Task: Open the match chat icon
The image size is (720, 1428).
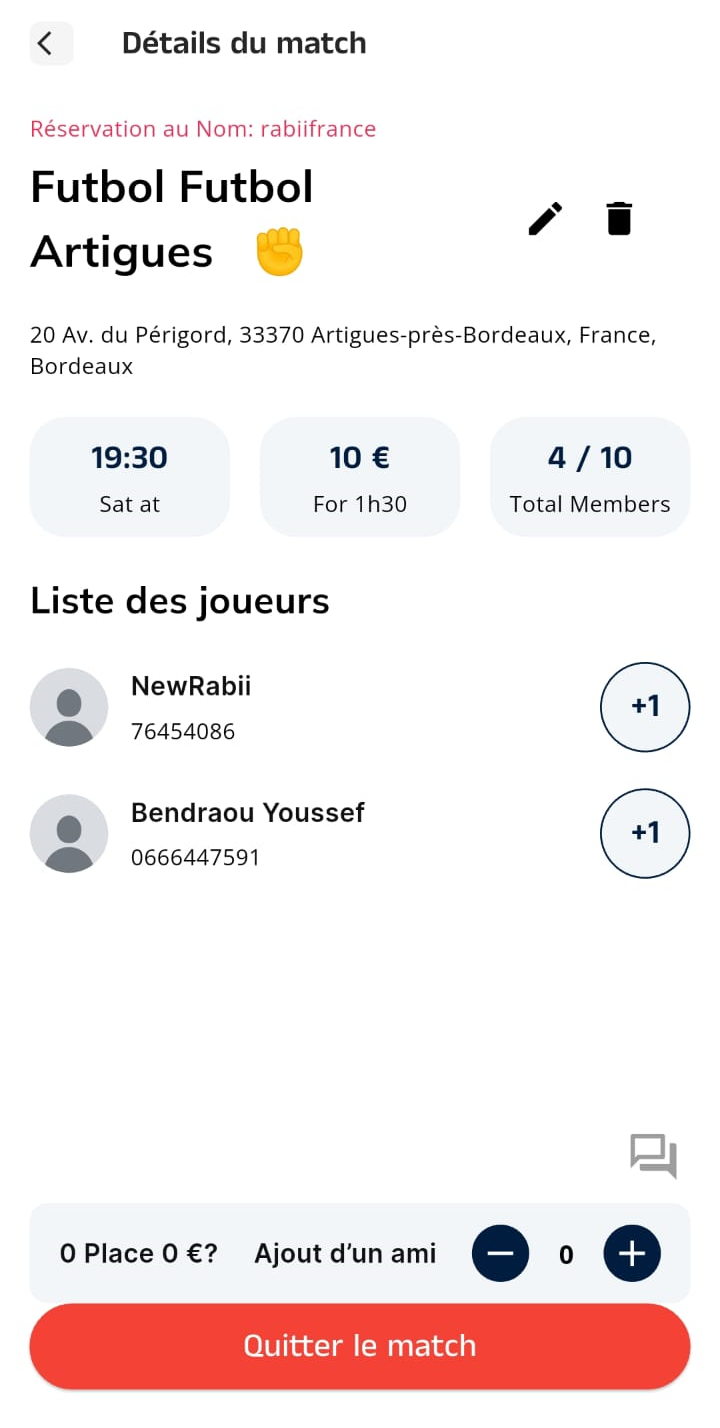Action: pyautogui.click(x=653, y=1156)
